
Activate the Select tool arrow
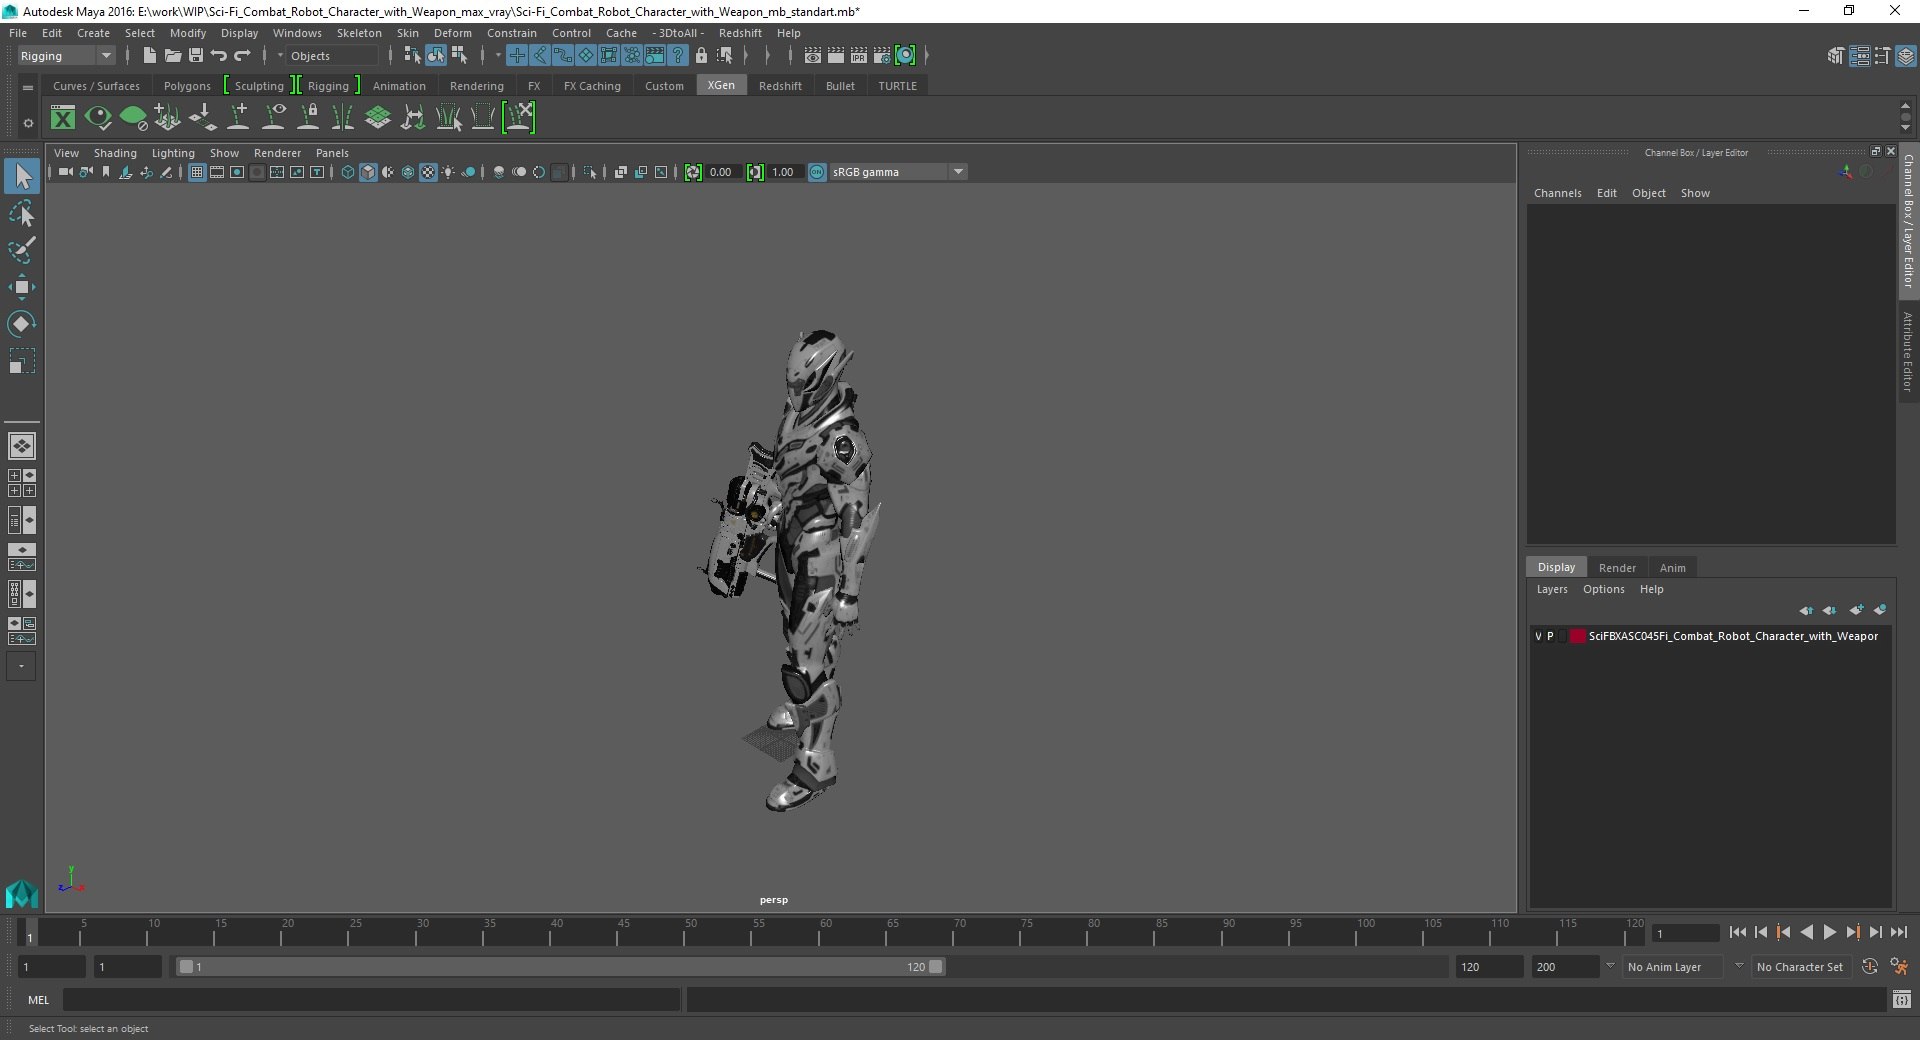pos(22,177)
